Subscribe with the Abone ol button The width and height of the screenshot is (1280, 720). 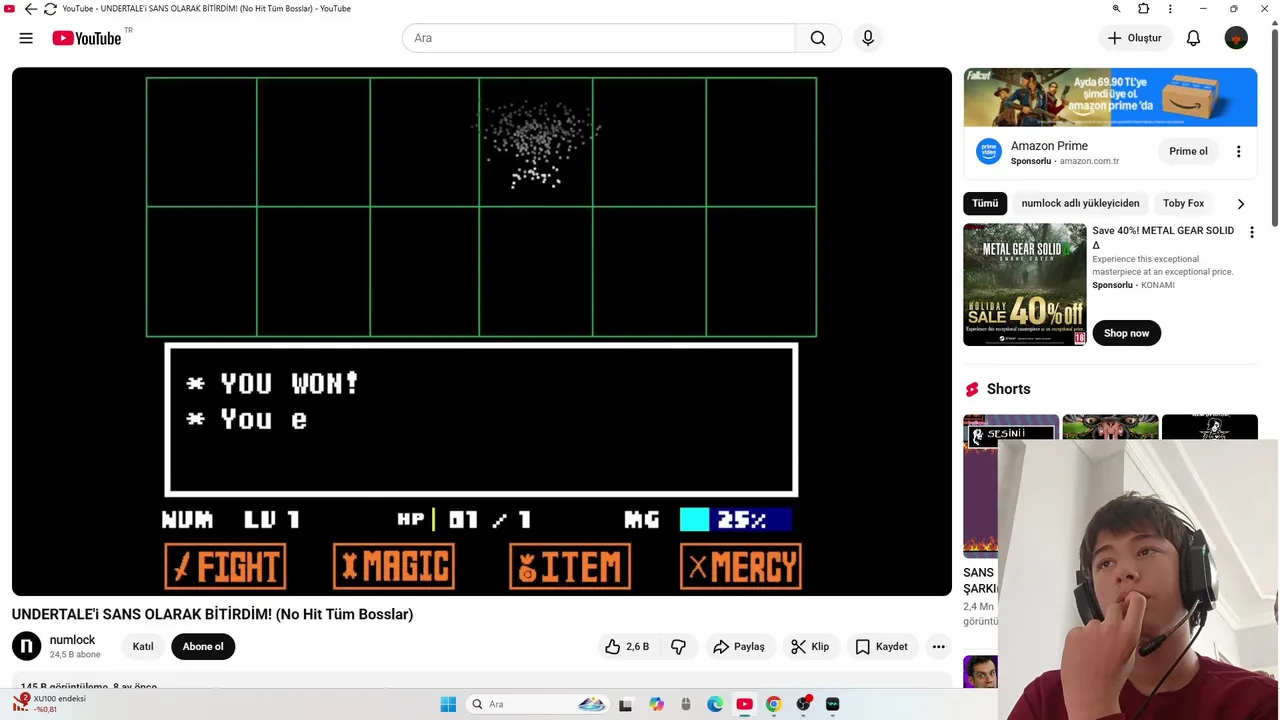tap(203, 647)
